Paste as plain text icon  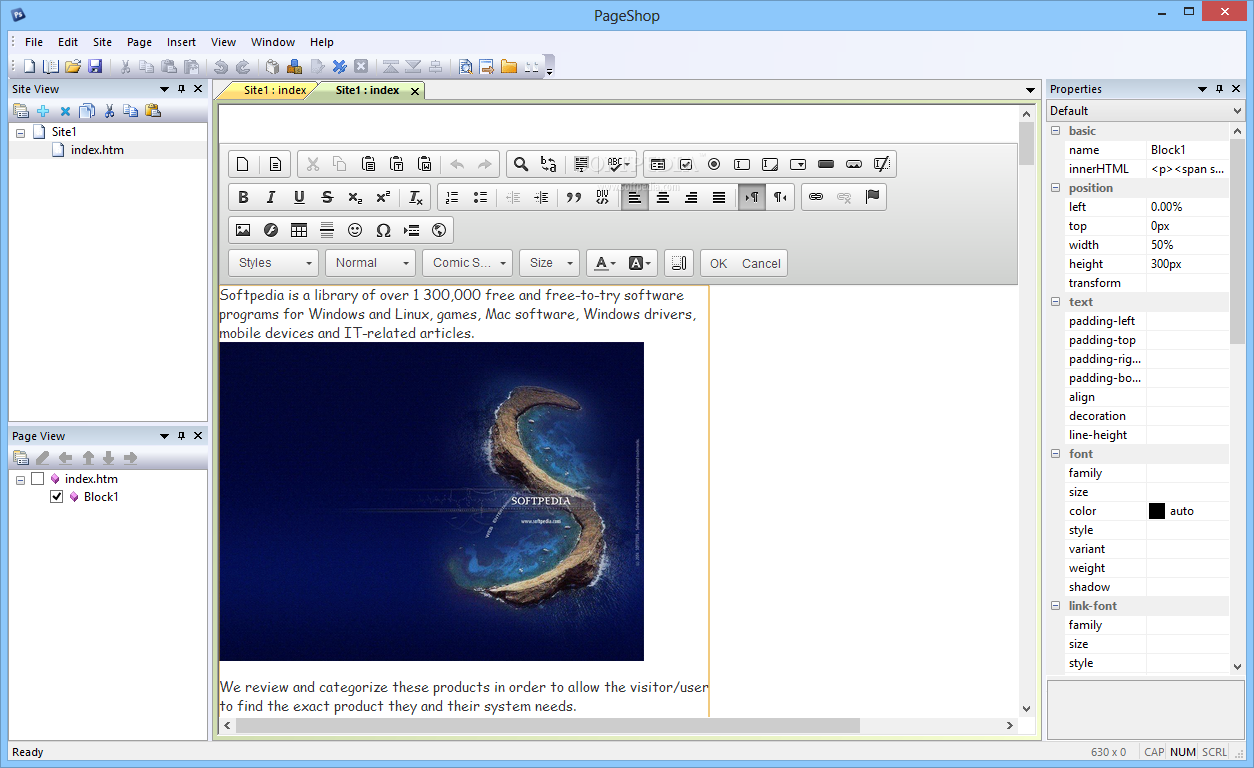pyautogui.click(x=397, y=165)
